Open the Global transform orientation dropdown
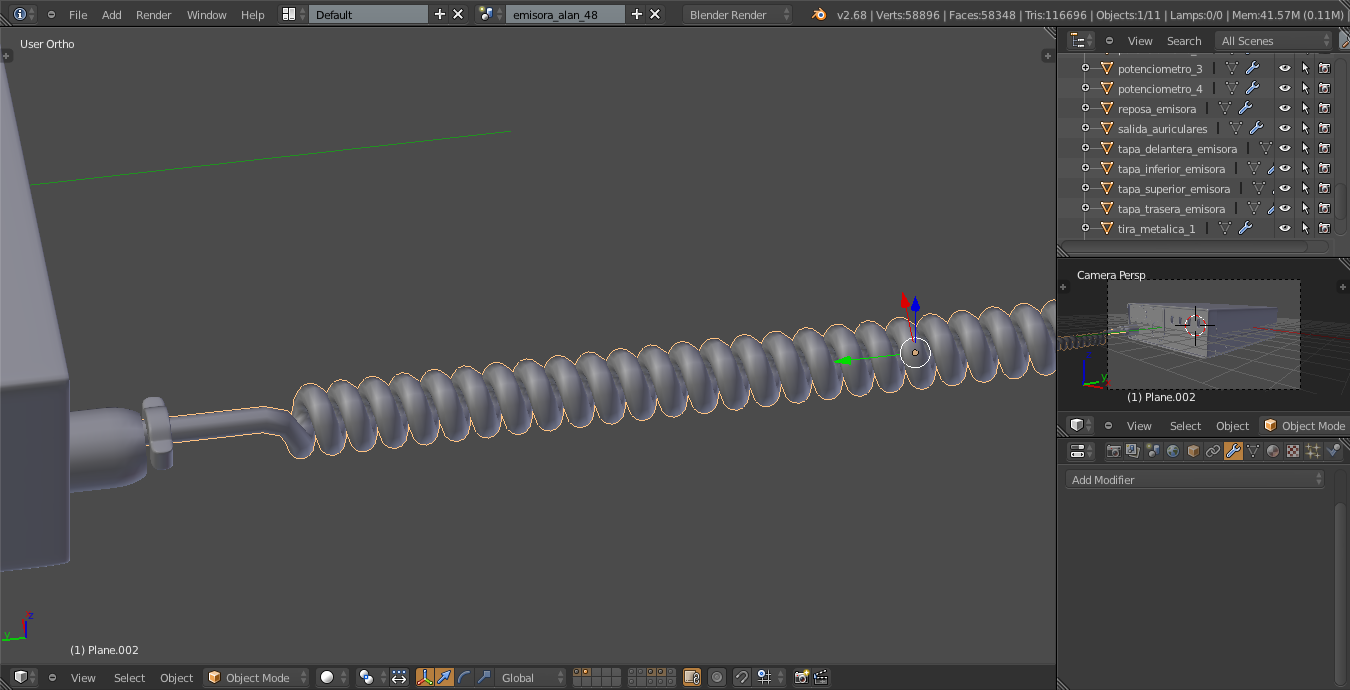Image resolution: width=1350 pixels, height=690 pixels. [531, 677]
